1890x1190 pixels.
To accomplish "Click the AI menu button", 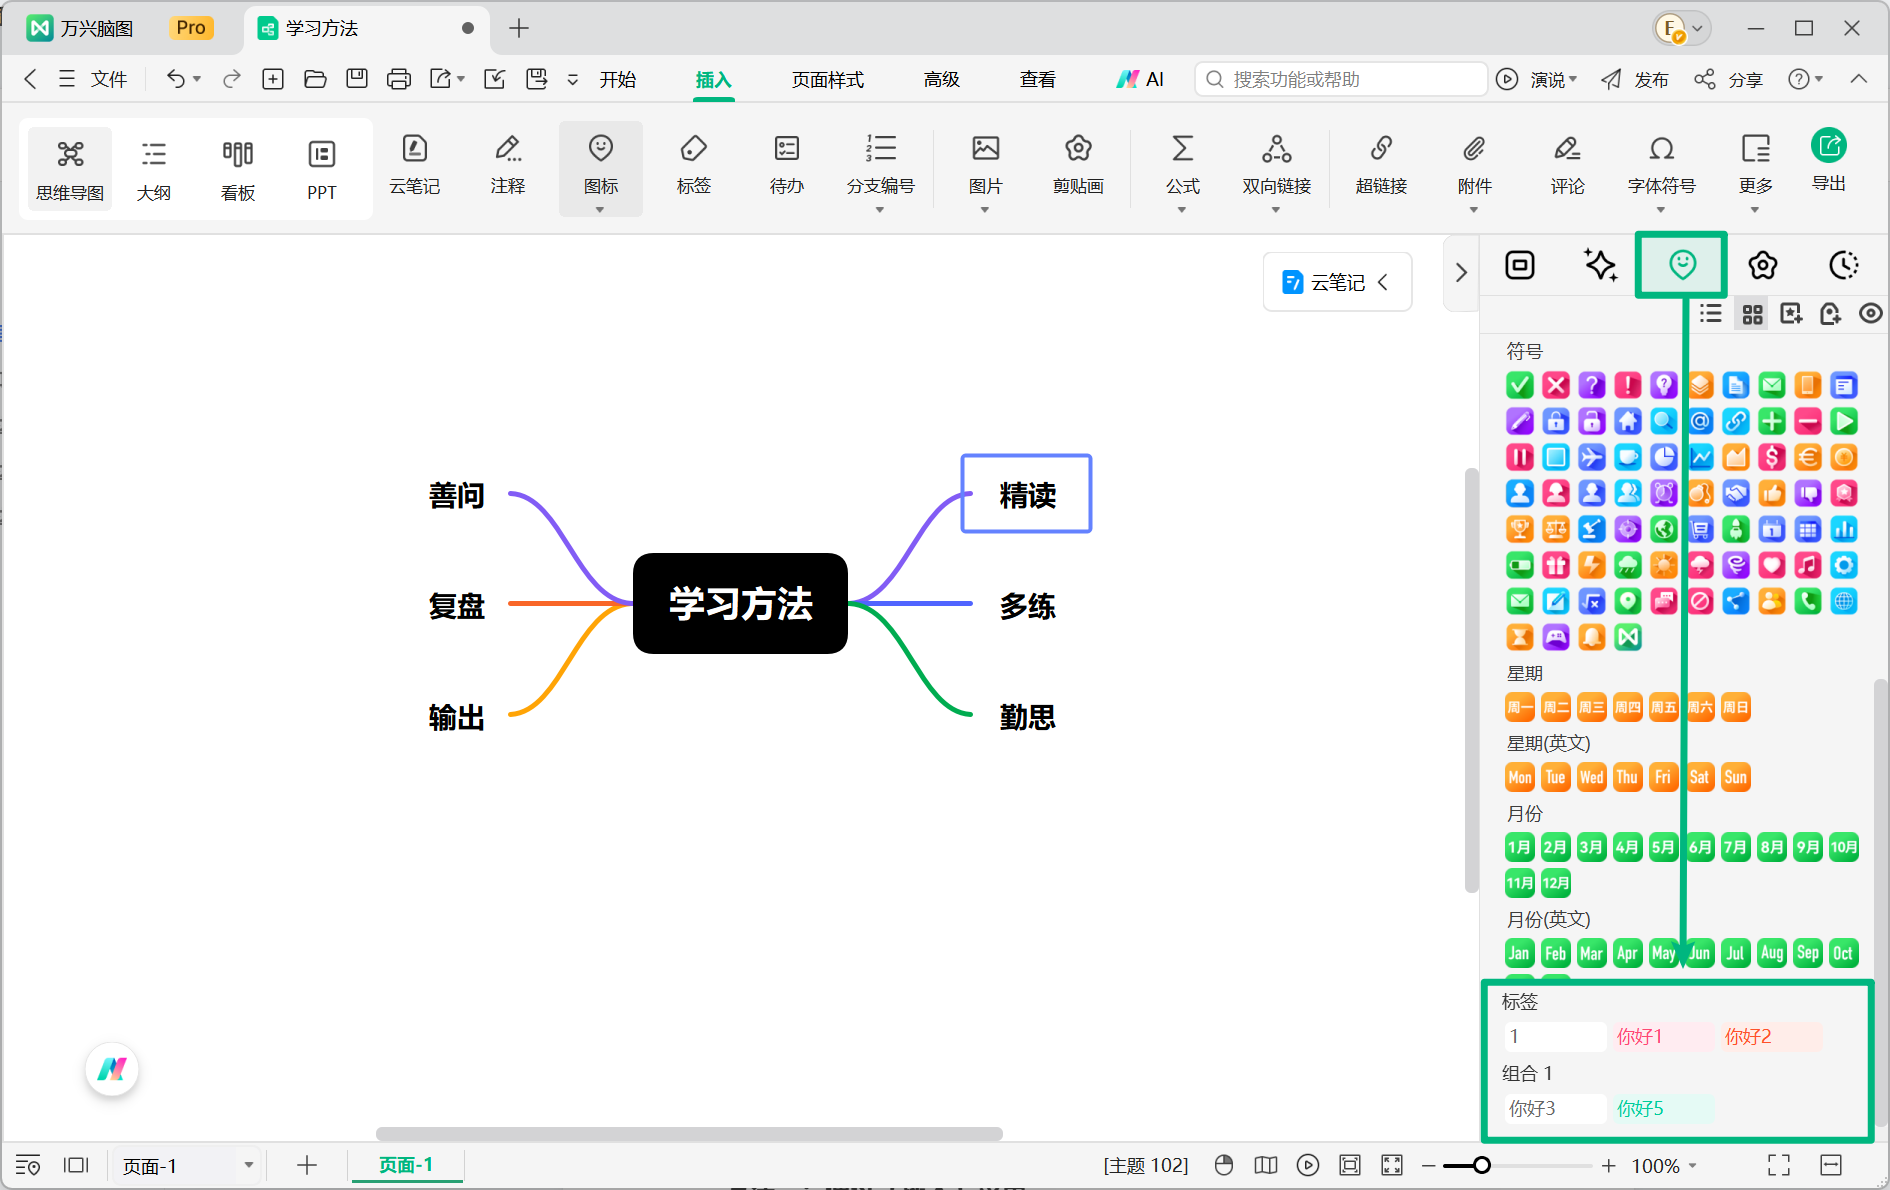I will 1140,79.
